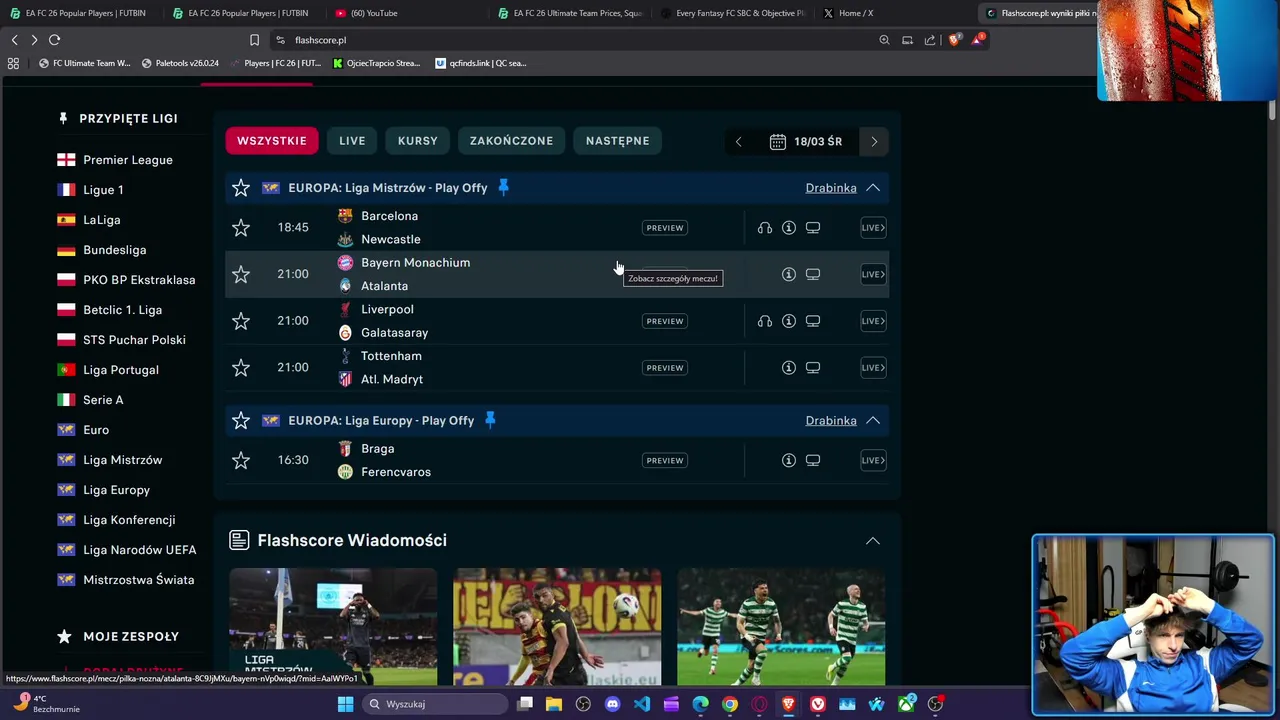
Task: Go to next day arrow
Action: tap(874, 142)
